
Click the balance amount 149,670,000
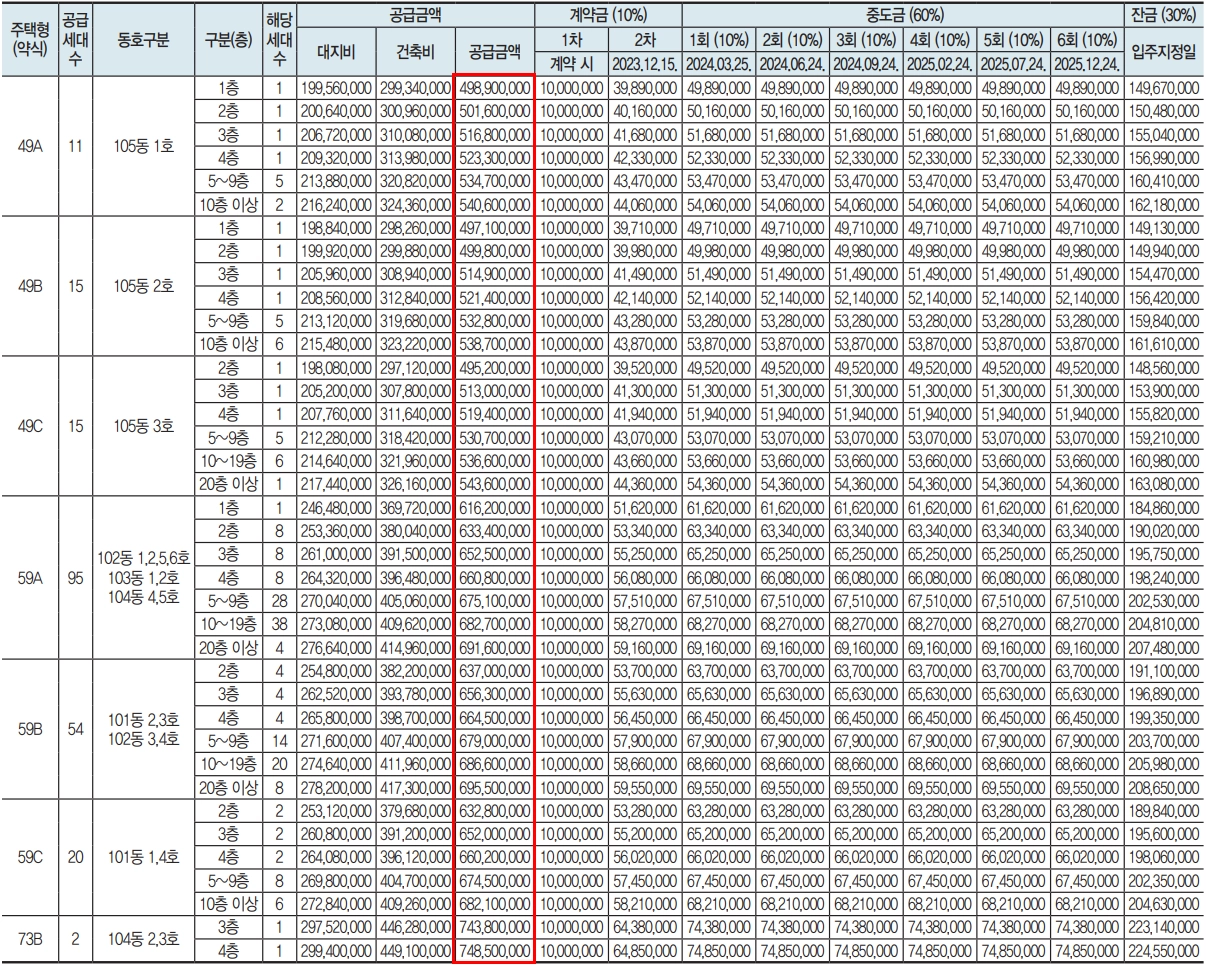1162,89
